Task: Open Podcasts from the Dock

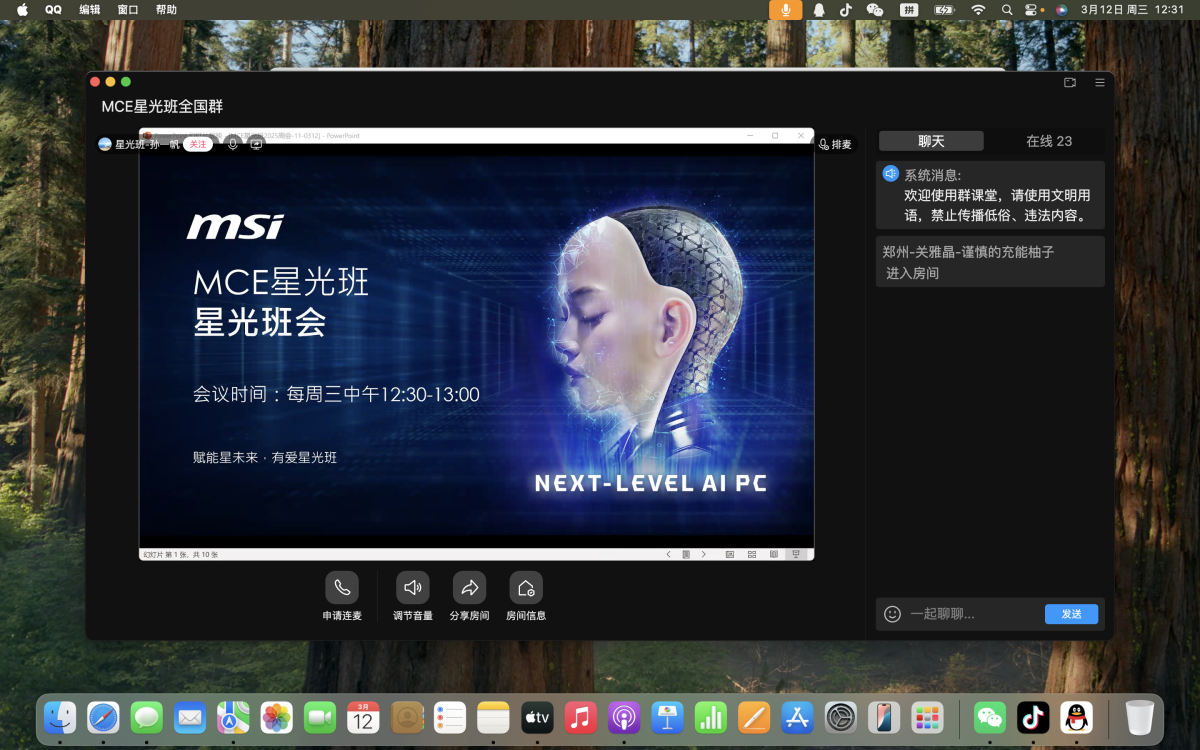Action: [x=623, y=717]
